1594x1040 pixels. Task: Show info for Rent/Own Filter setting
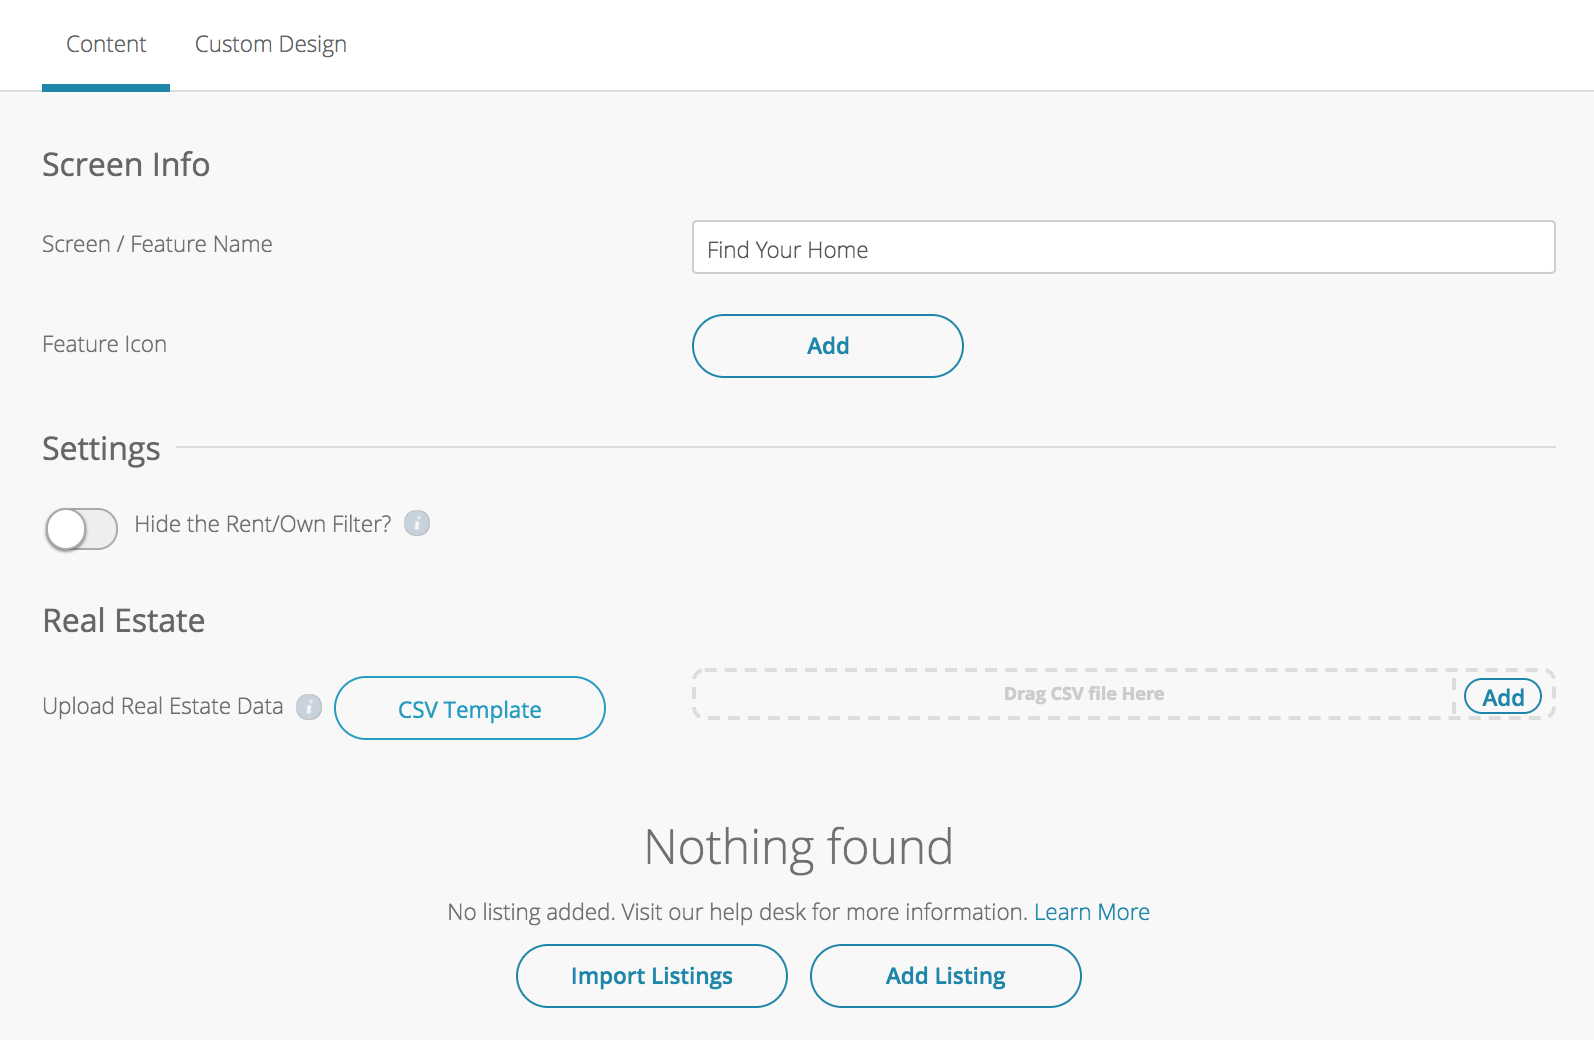[x=417, y=523]
